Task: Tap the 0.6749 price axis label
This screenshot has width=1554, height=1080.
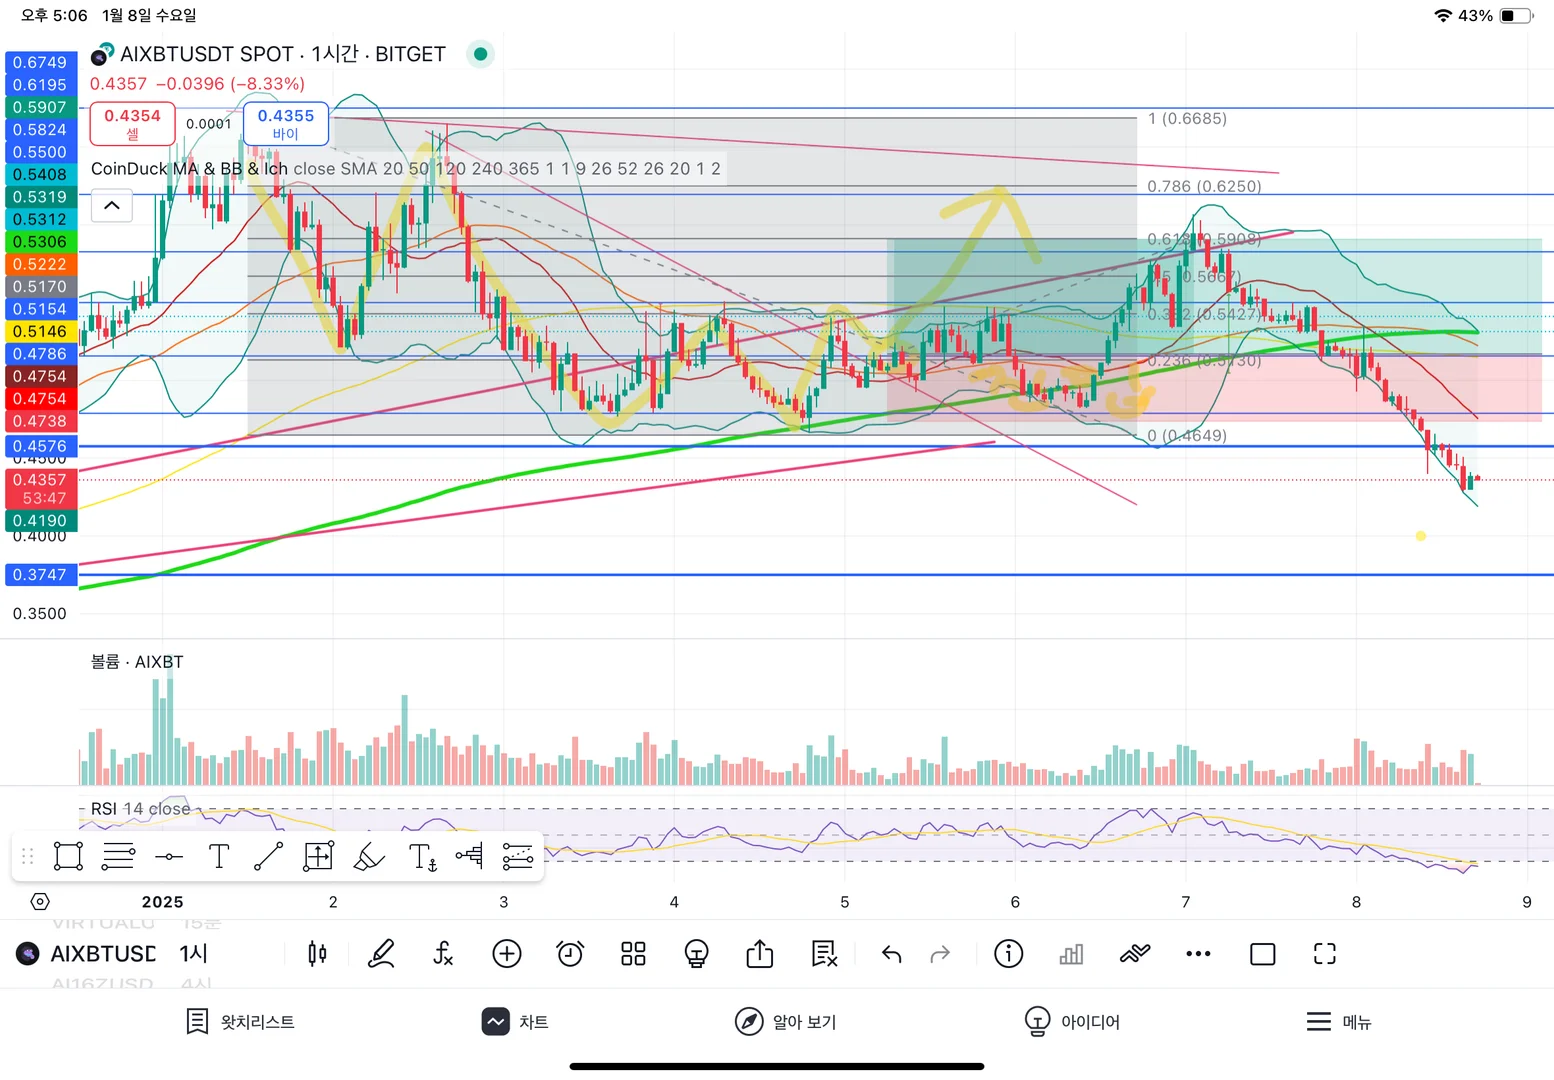Action: click(41, 62)
